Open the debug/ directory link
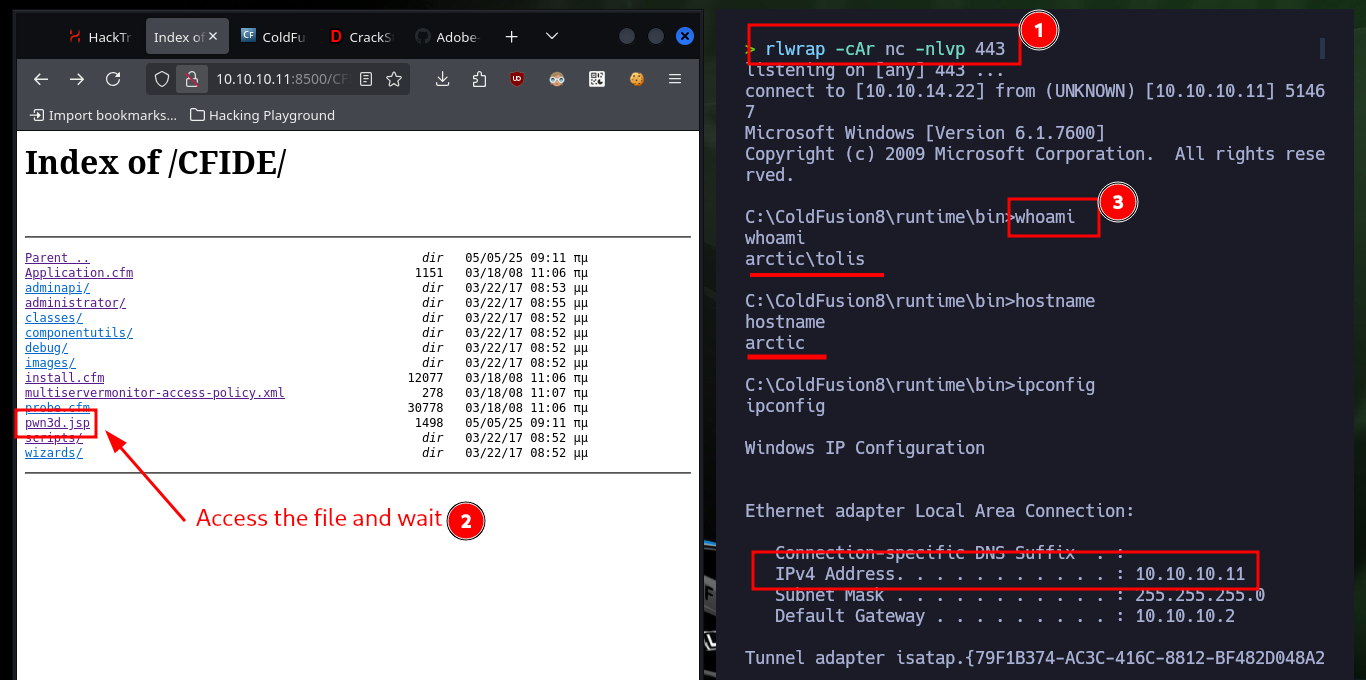Screen dimensions: 1366x680 click(46, 348)
